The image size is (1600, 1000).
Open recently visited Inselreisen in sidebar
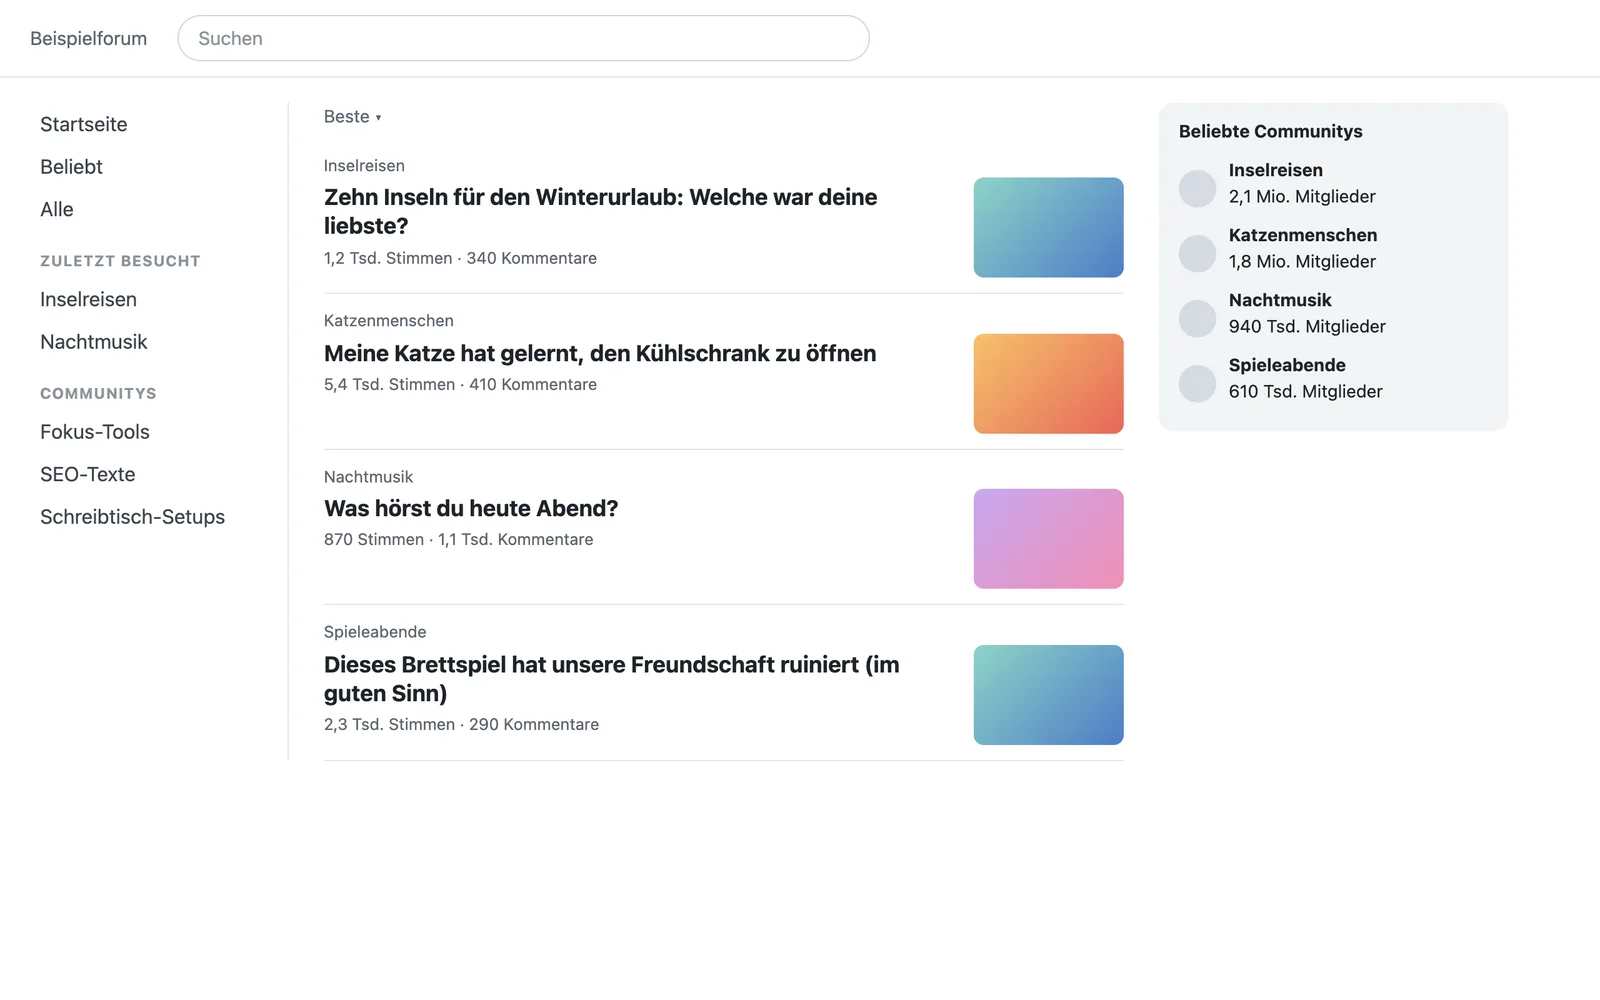coord(88,299)
